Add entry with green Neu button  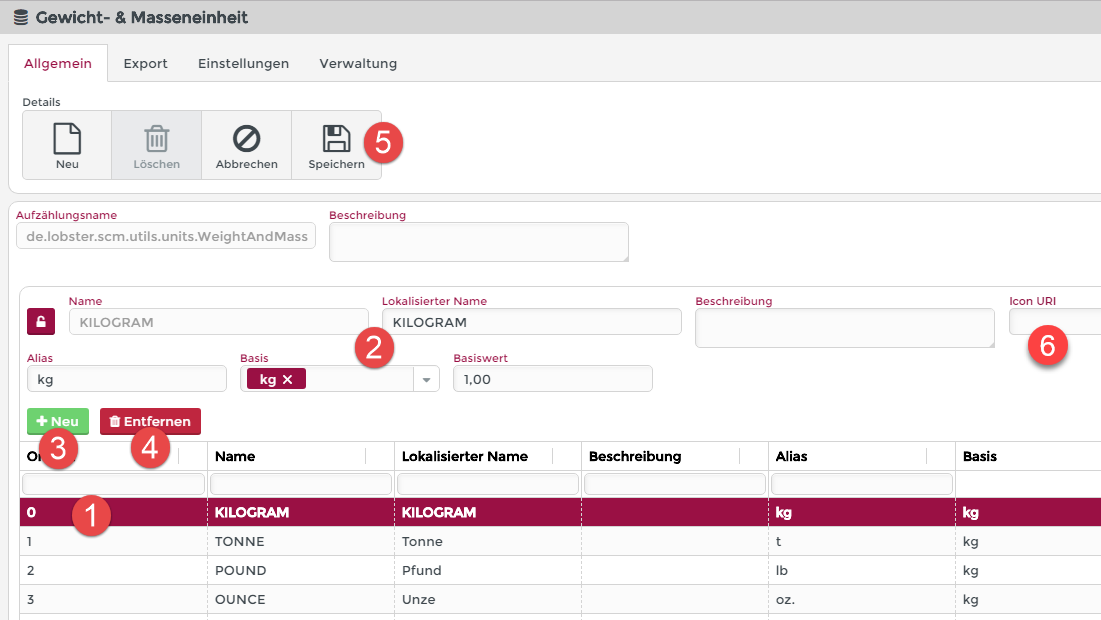[58, 421]
